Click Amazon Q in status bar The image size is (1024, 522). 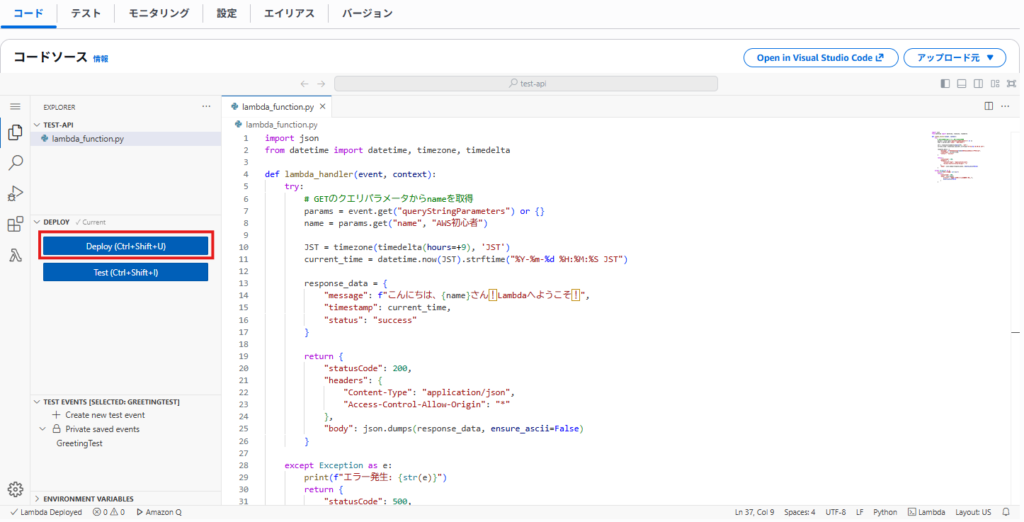pyautogui.click(x=159, y=512)
